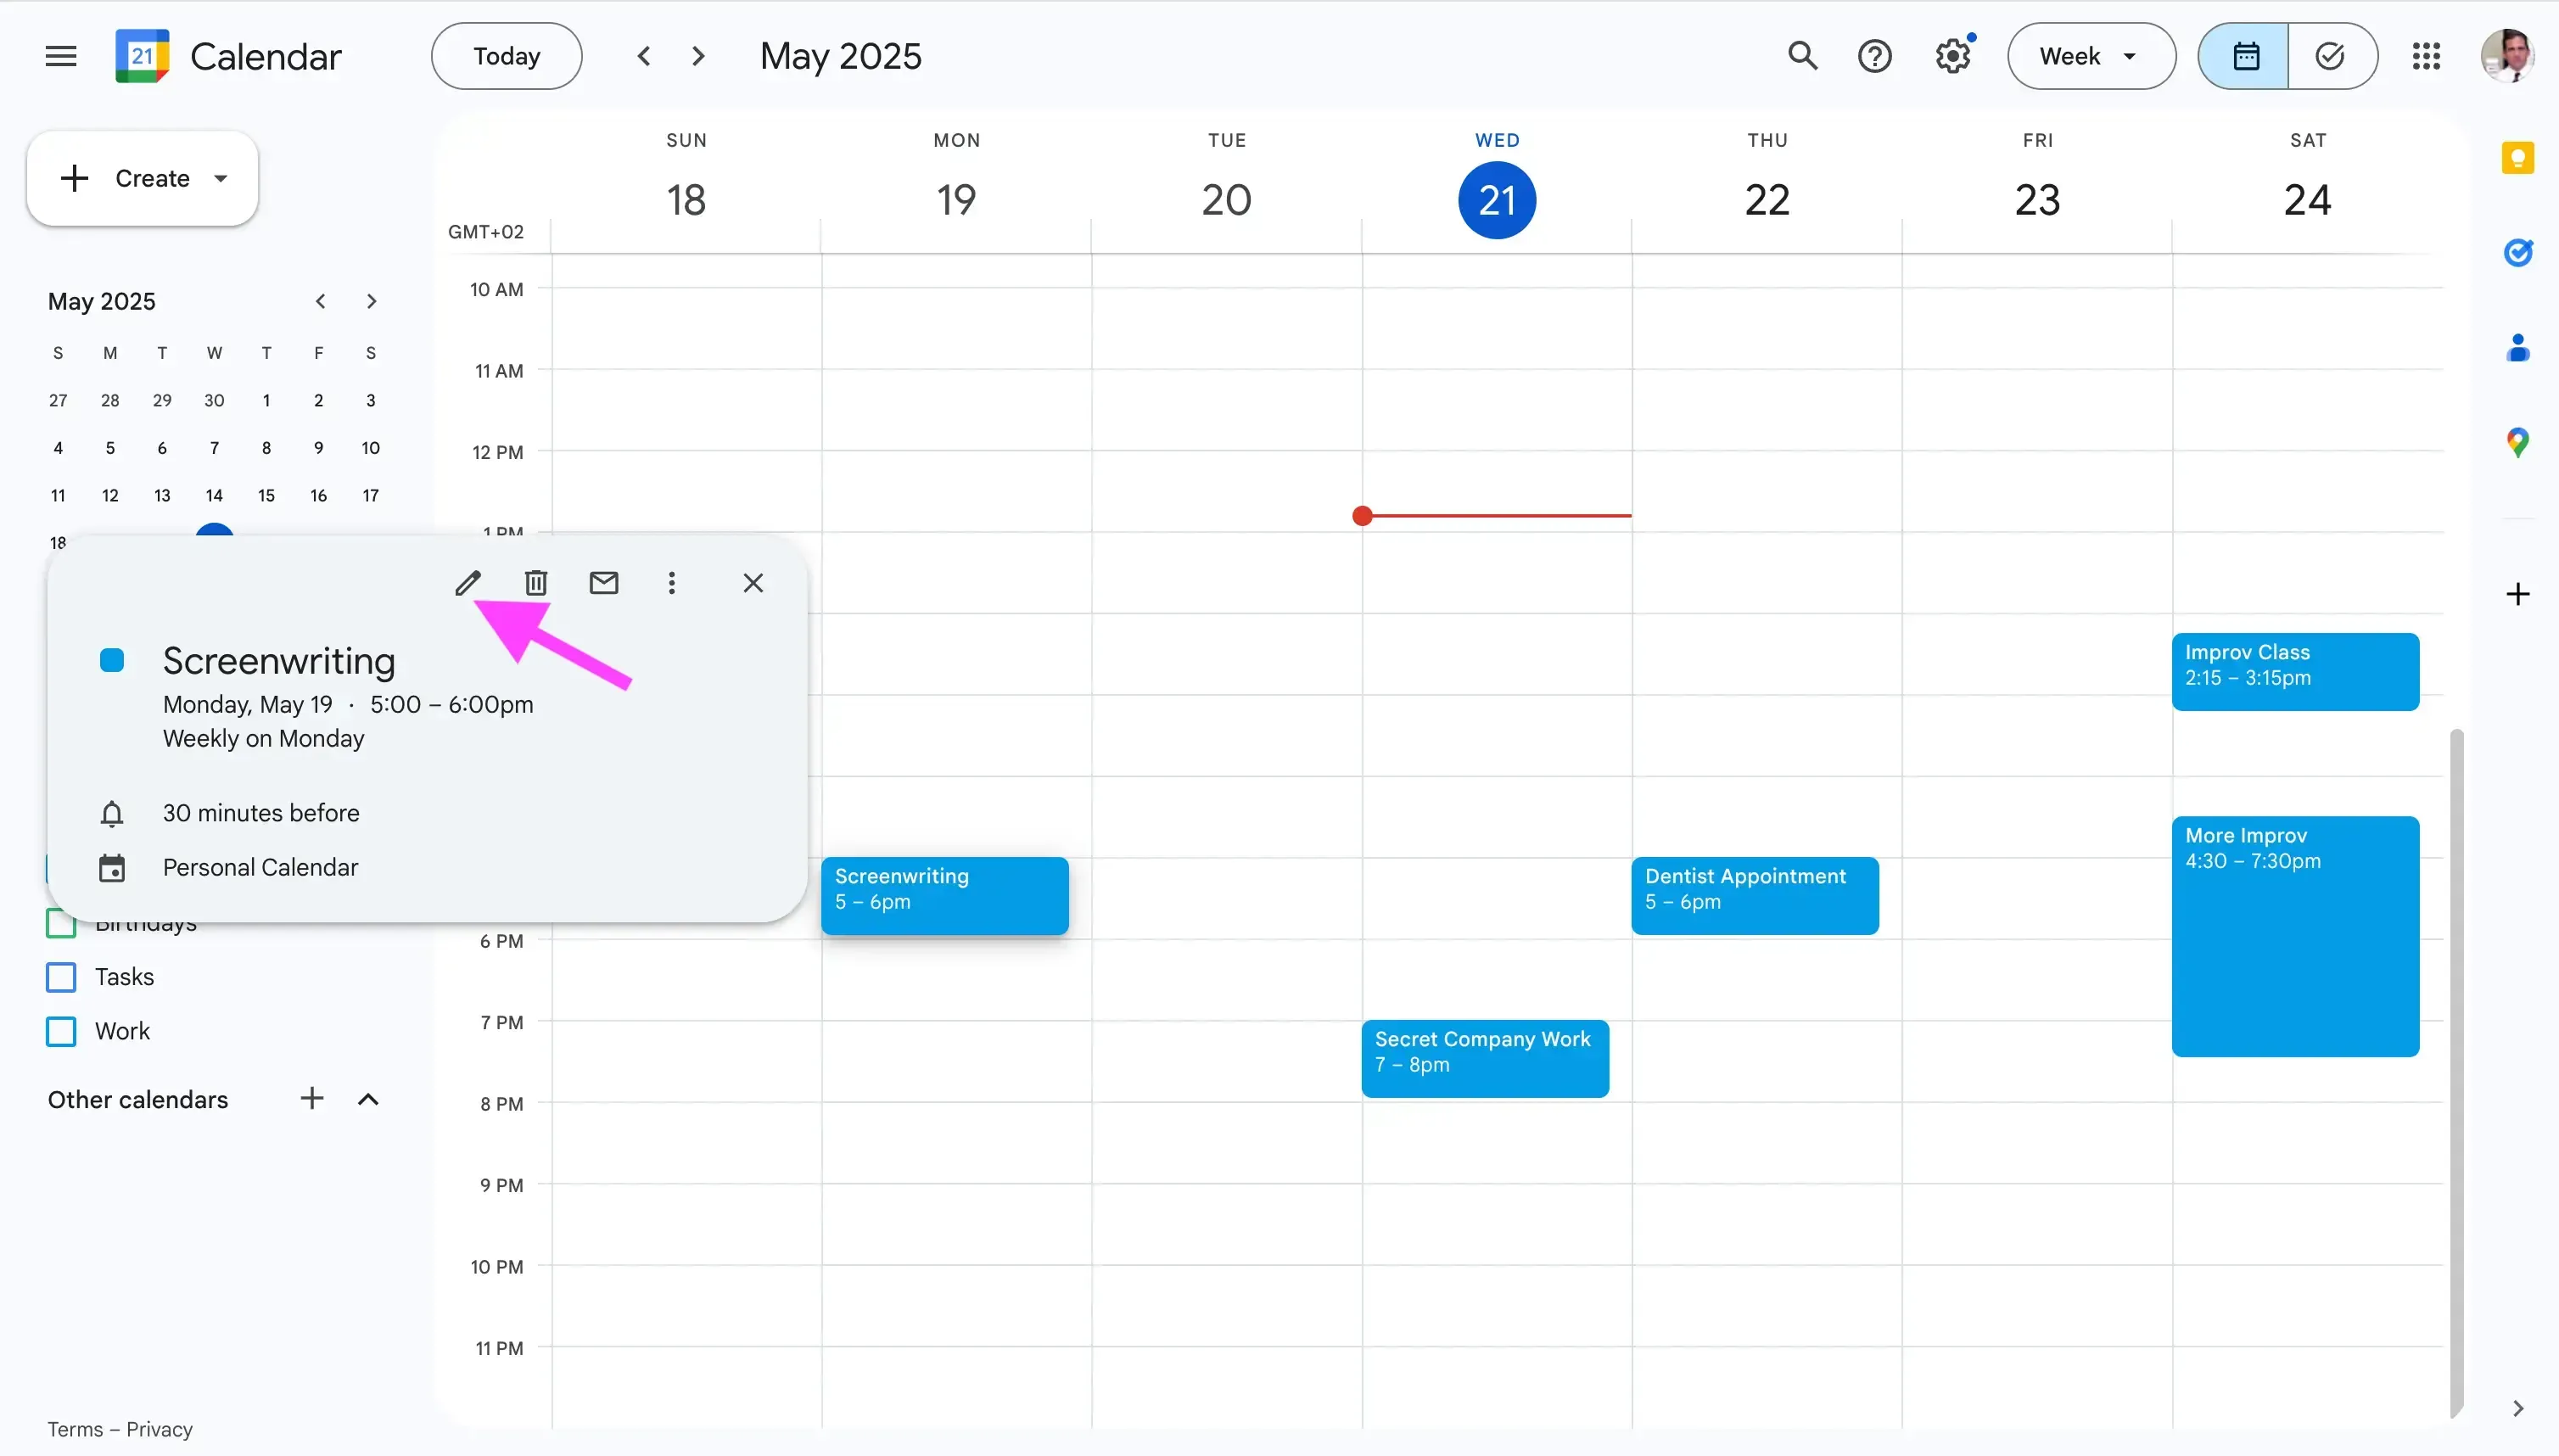The width and height of the screenshot is (2559, 1456).
Task: Enable the Tasks checkbox in My calendars
Action: (60, 977)
